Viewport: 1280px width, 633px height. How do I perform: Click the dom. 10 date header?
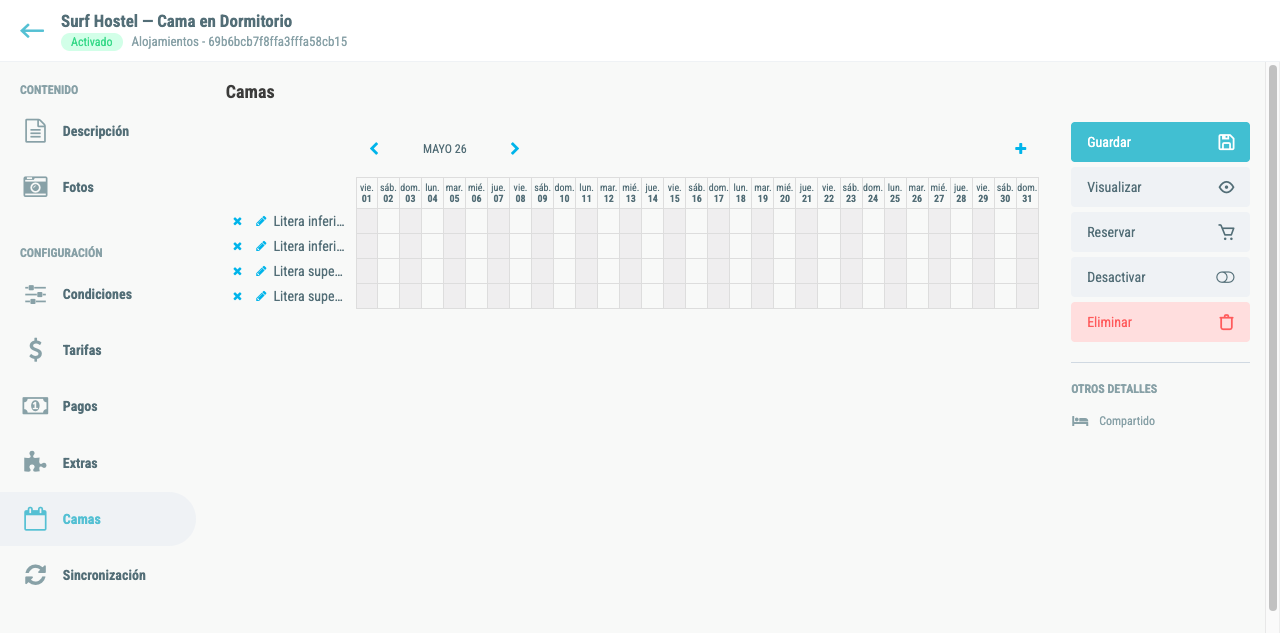click(565, 193)
